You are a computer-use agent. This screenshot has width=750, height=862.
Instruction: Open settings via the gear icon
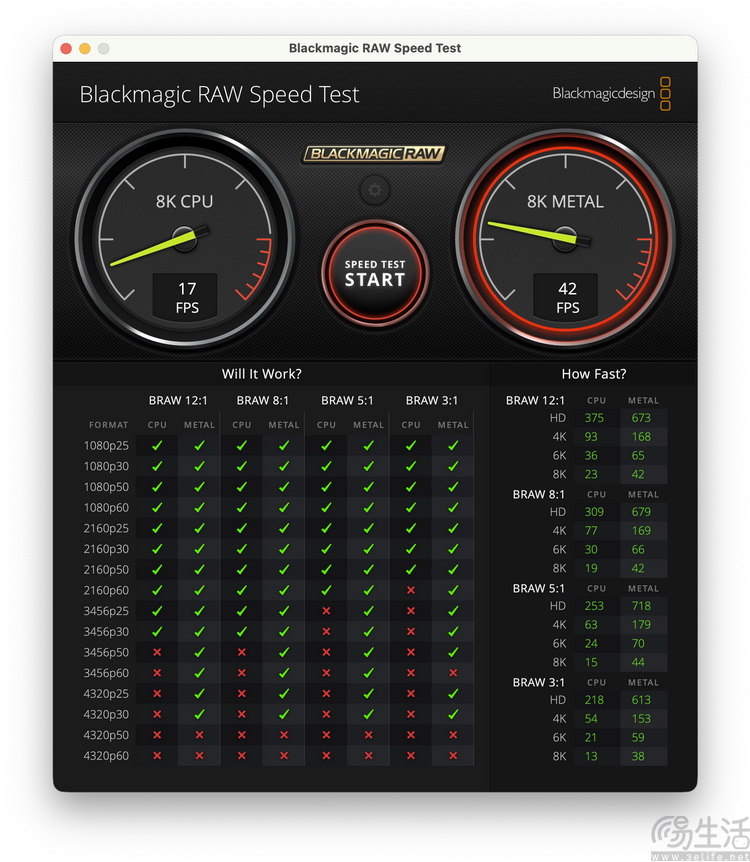[x=374, y=190]
